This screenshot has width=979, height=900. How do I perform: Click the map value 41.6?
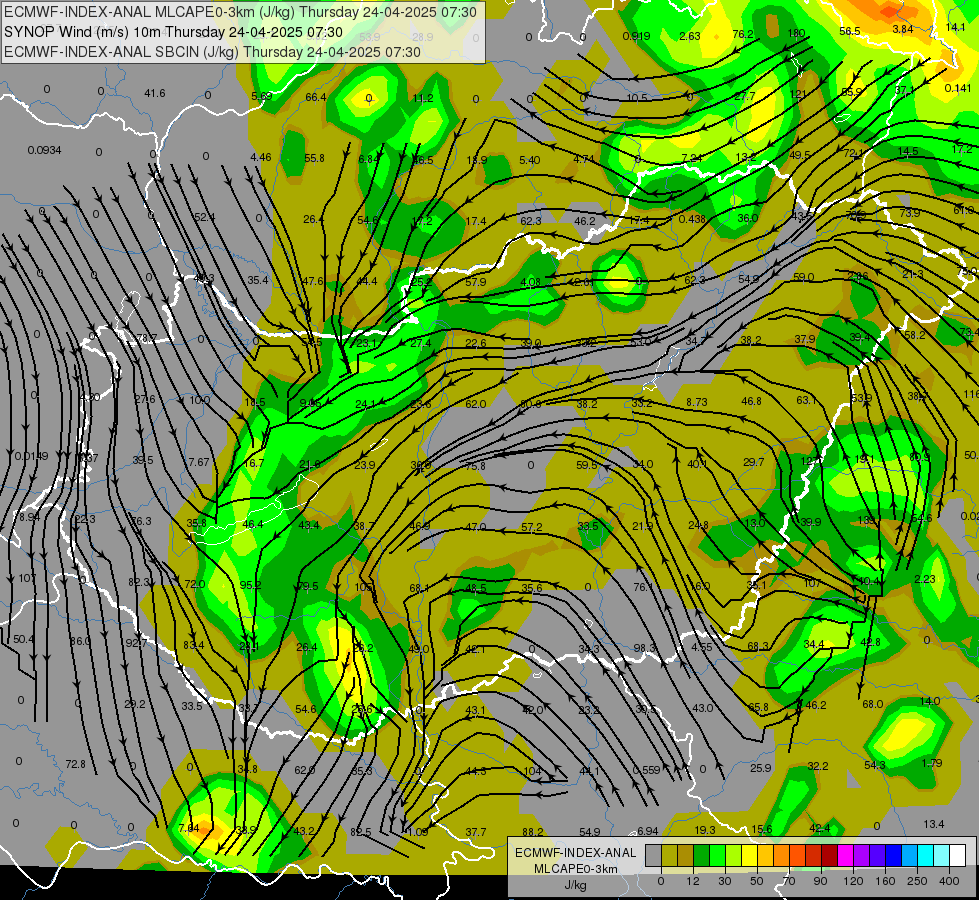pos(155,94)
